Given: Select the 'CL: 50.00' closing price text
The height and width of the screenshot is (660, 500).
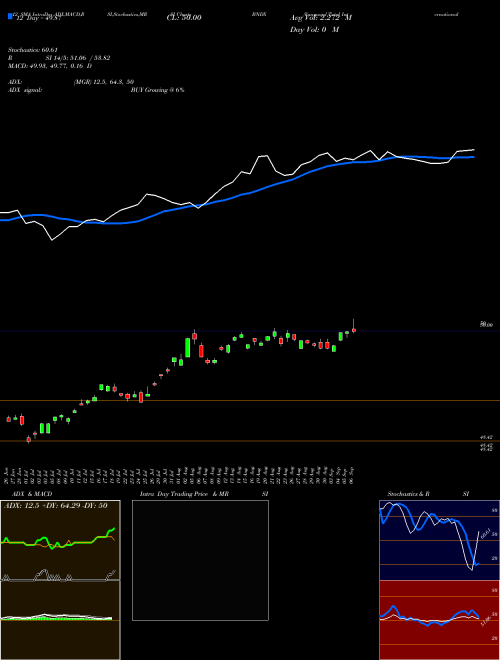Looking at the screenshot, I should (x=184, y=18).
